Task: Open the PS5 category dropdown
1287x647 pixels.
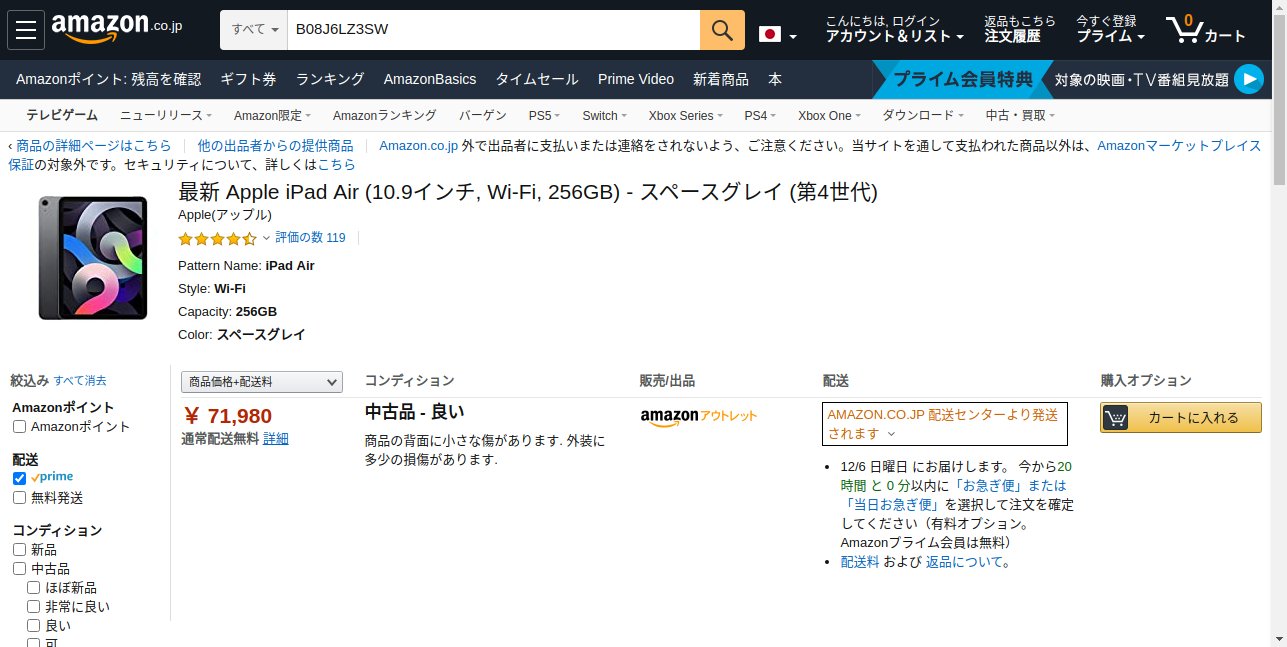Action: tap(544, 116)
